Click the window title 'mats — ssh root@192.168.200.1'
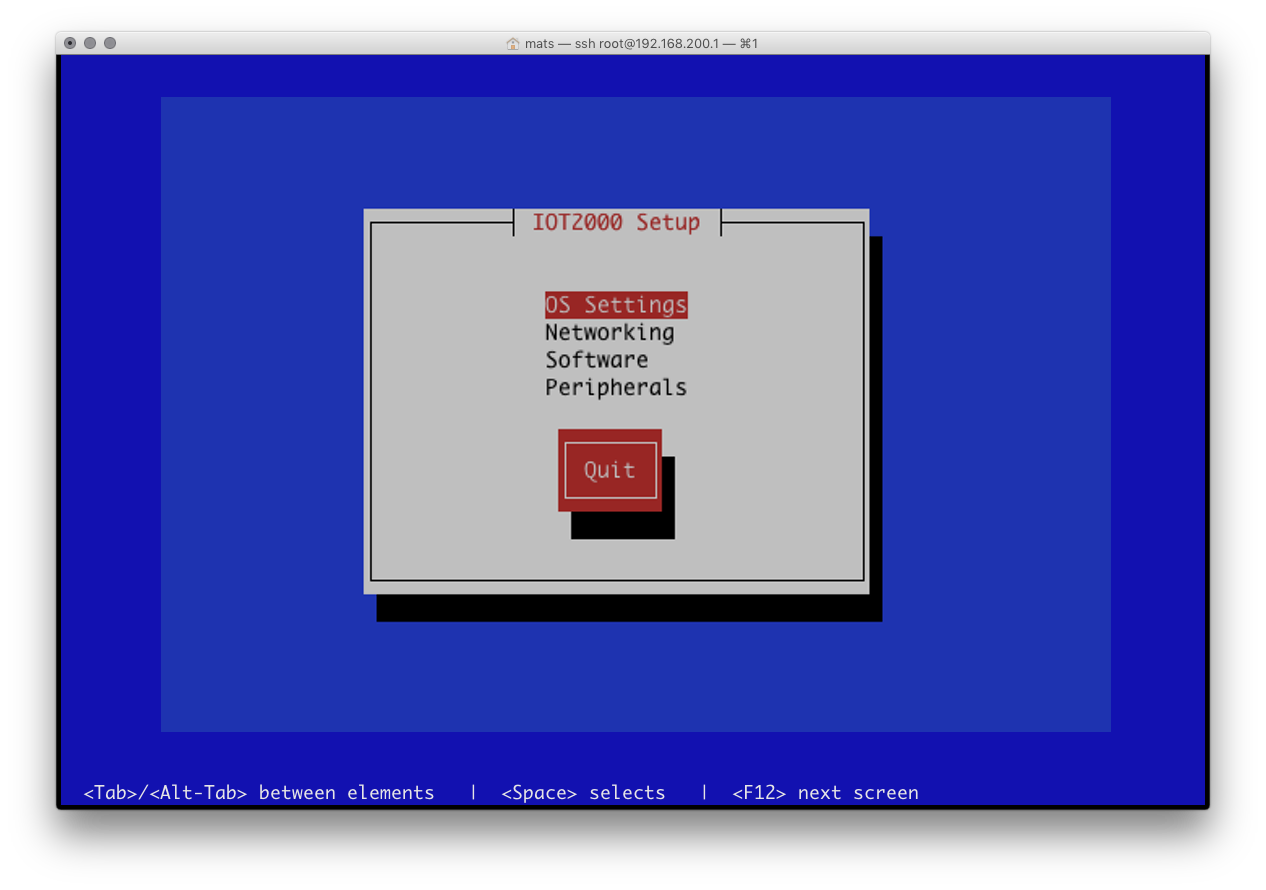The height and width of the screenshot is (890, 1266). (641, 44)
